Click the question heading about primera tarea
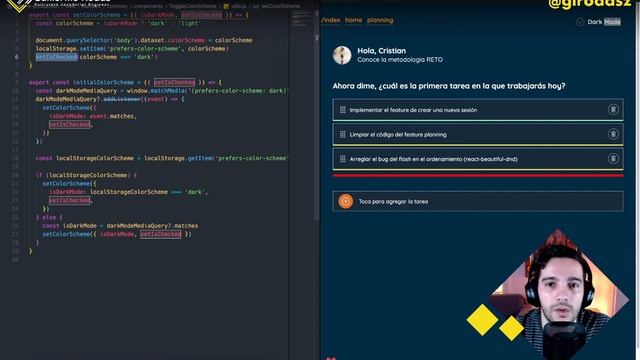 [449, 86]
